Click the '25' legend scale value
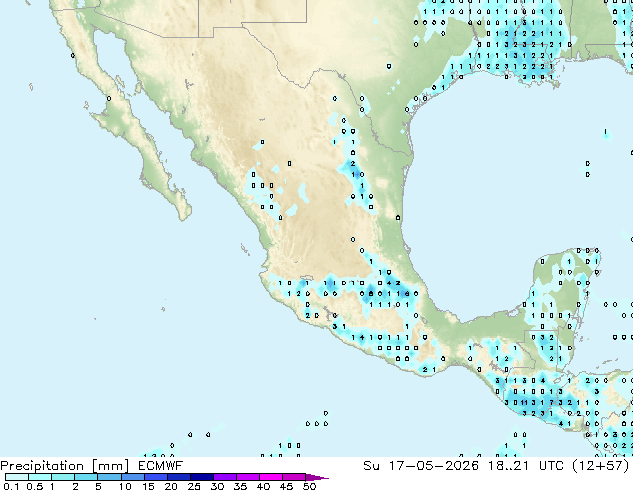The height and width of the screenshot is (490, 634). pyautogui.click(x=194, y=486)
